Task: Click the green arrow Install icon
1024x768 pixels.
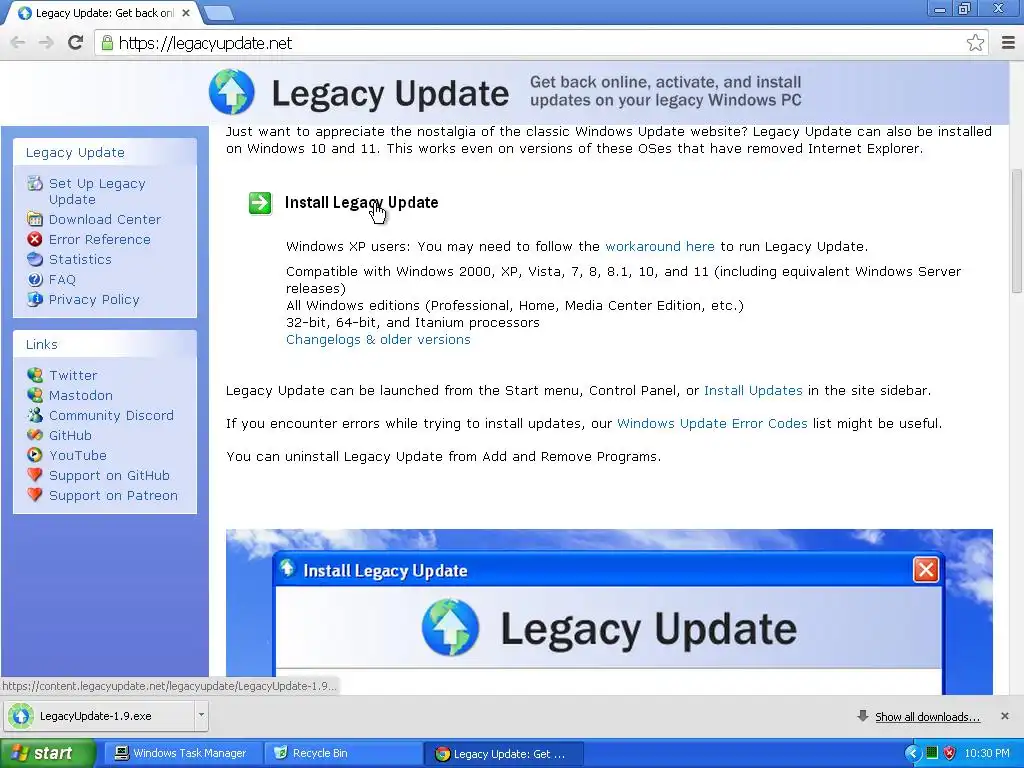Action: (x=260, y=202)
